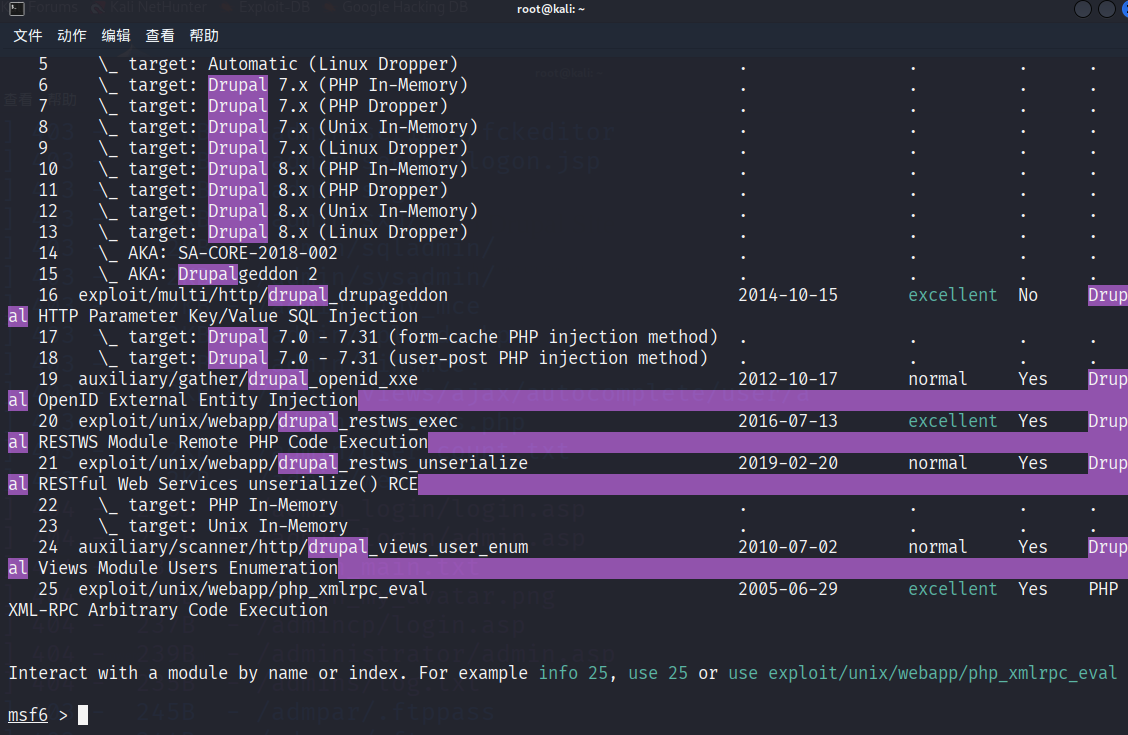Click target Drupal 7.x (PHP Dropper)
This screenshot has width=1128, height=735.
(x=273, y=106)
